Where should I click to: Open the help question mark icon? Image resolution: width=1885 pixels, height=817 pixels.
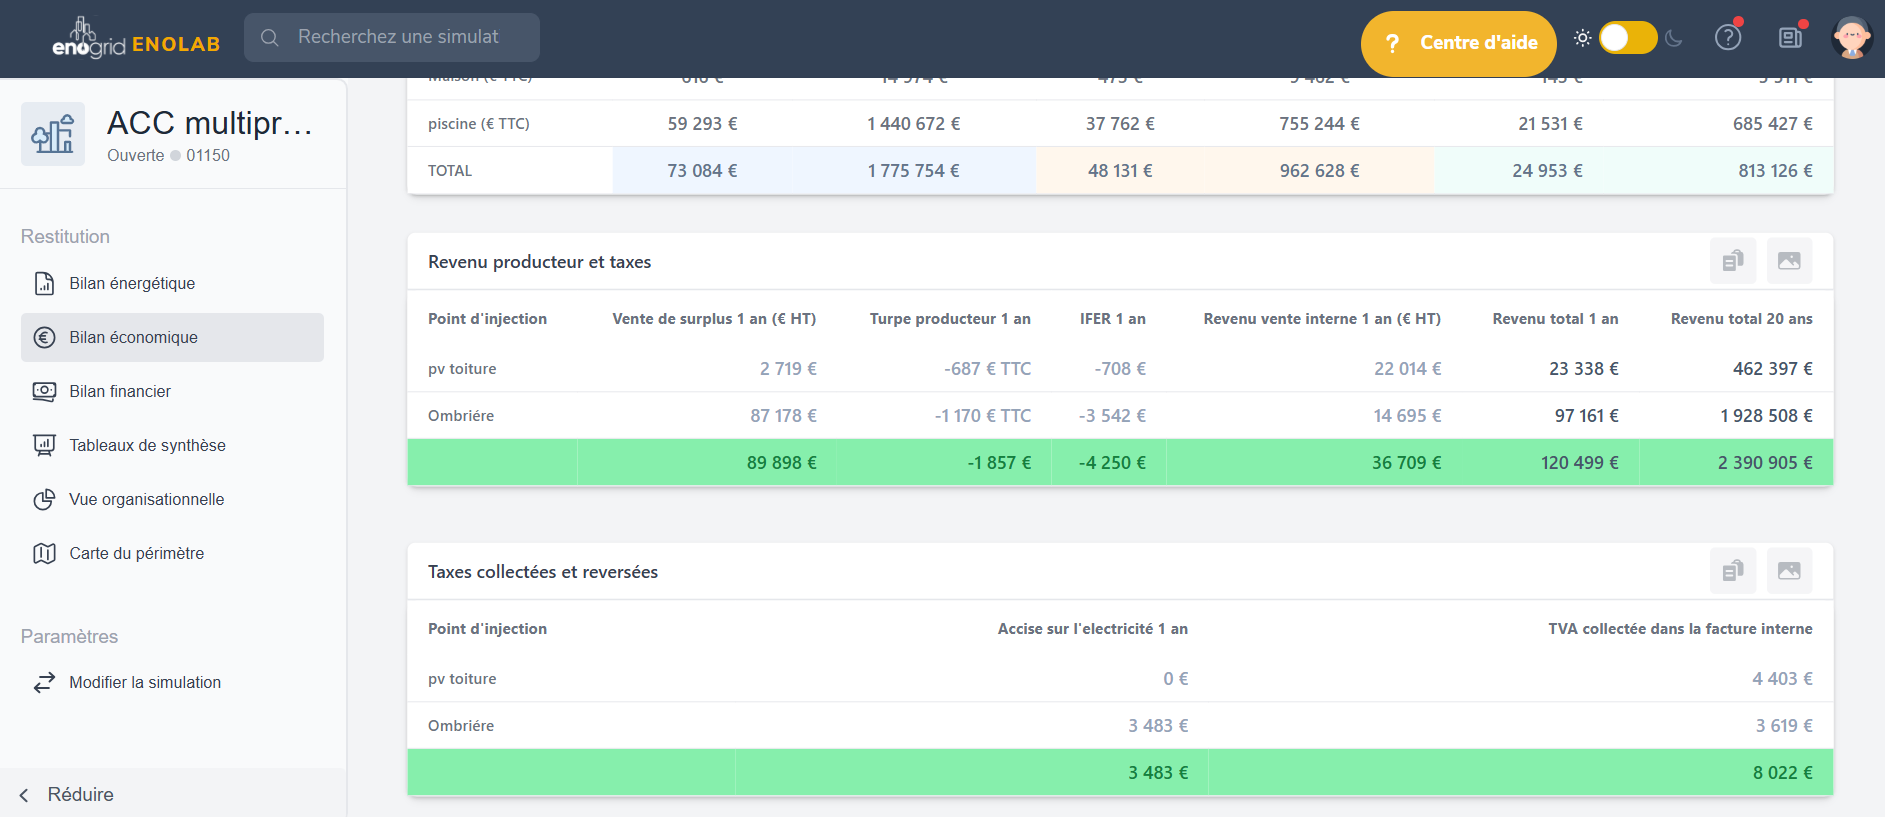point(1727,38)
